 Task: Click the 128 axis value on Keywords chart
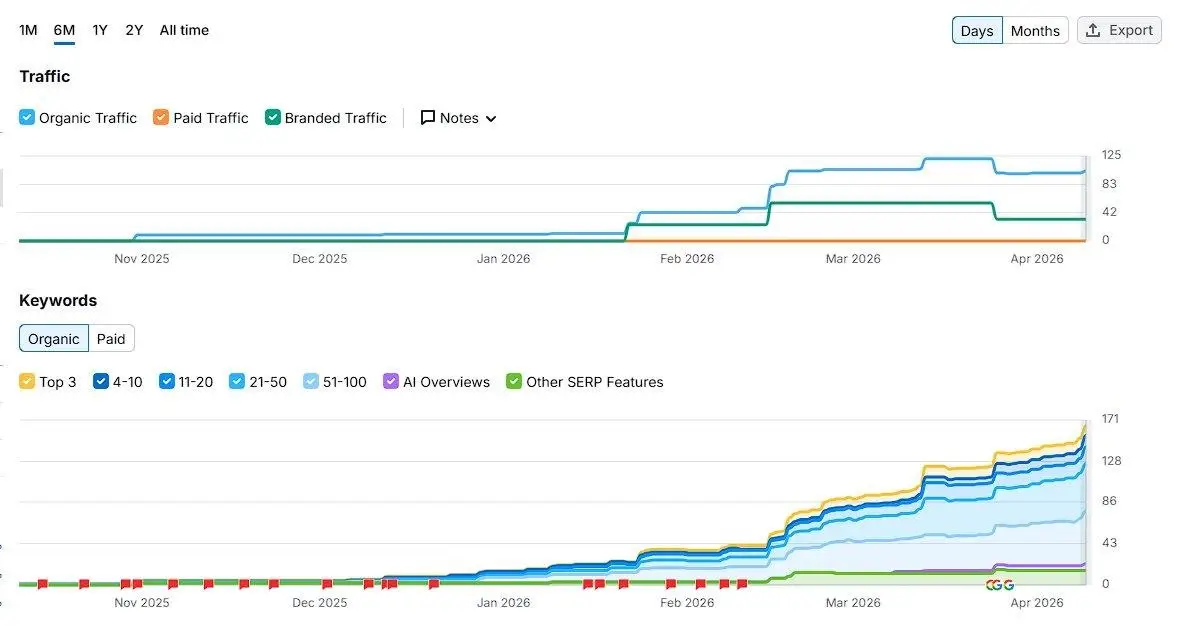pyautogui.click(x=1112, y=460)
